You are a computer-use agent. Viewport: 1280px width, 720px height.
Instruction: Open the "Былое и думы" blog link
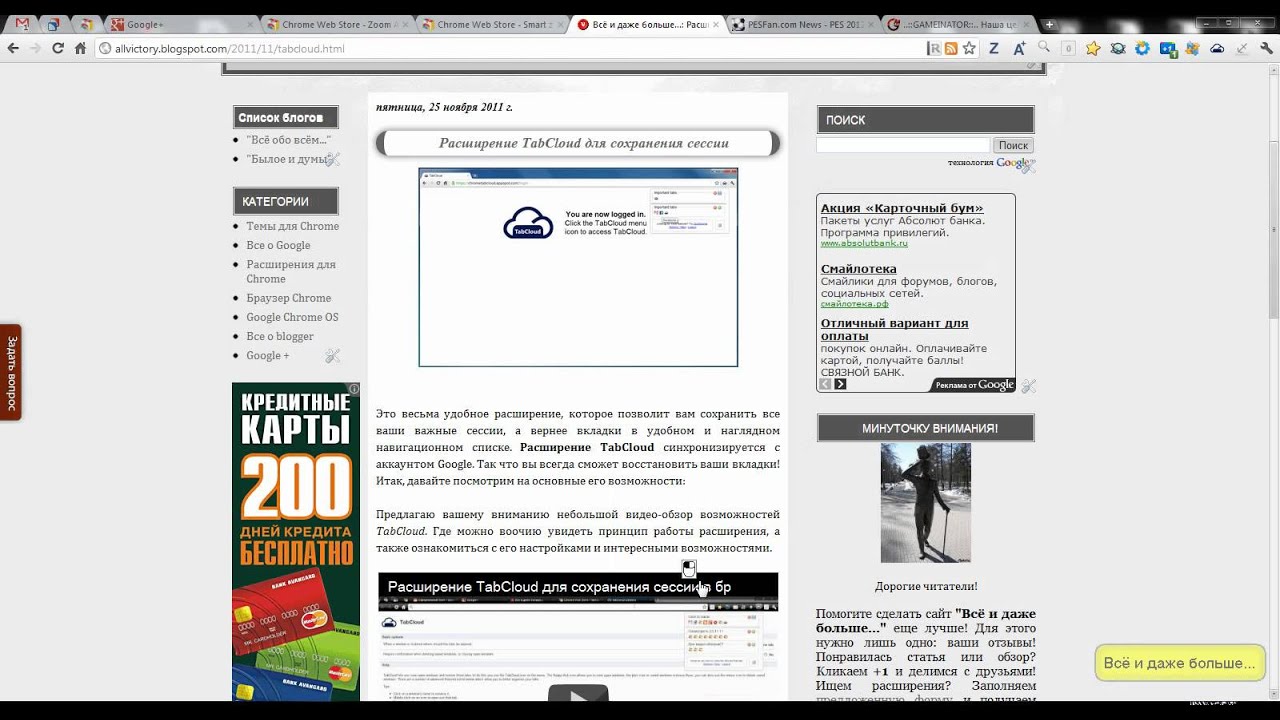coord(286,159)
